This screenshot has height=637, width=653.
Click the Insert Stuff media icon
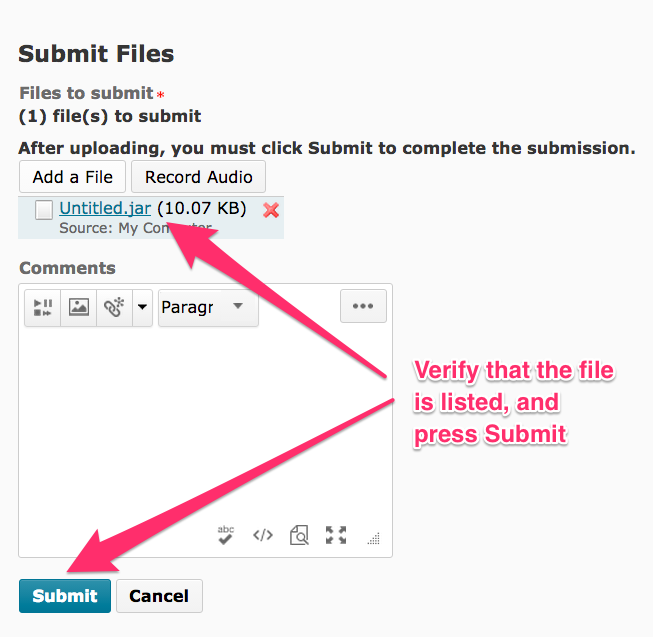coord(43,307)
